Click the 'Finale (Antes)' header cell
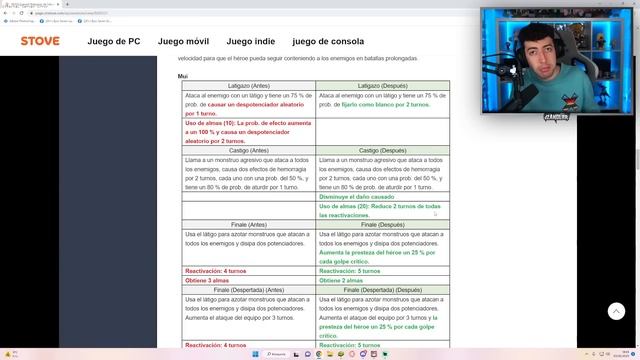 click(x=249, y=225)
